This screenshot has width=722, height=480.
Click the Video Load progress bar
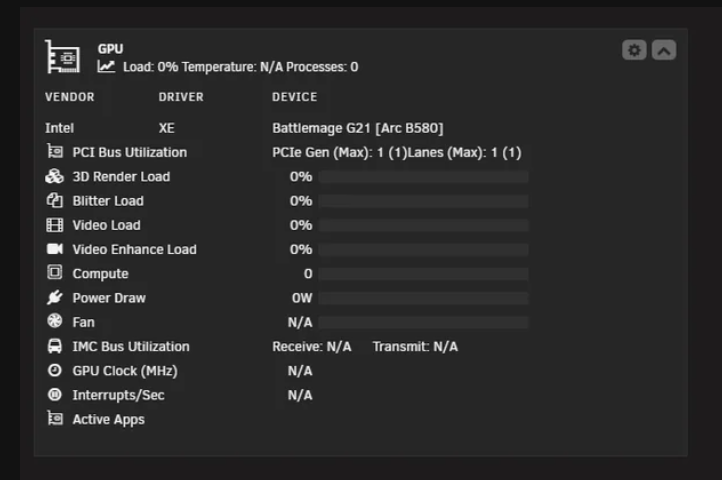pos(424,225)
